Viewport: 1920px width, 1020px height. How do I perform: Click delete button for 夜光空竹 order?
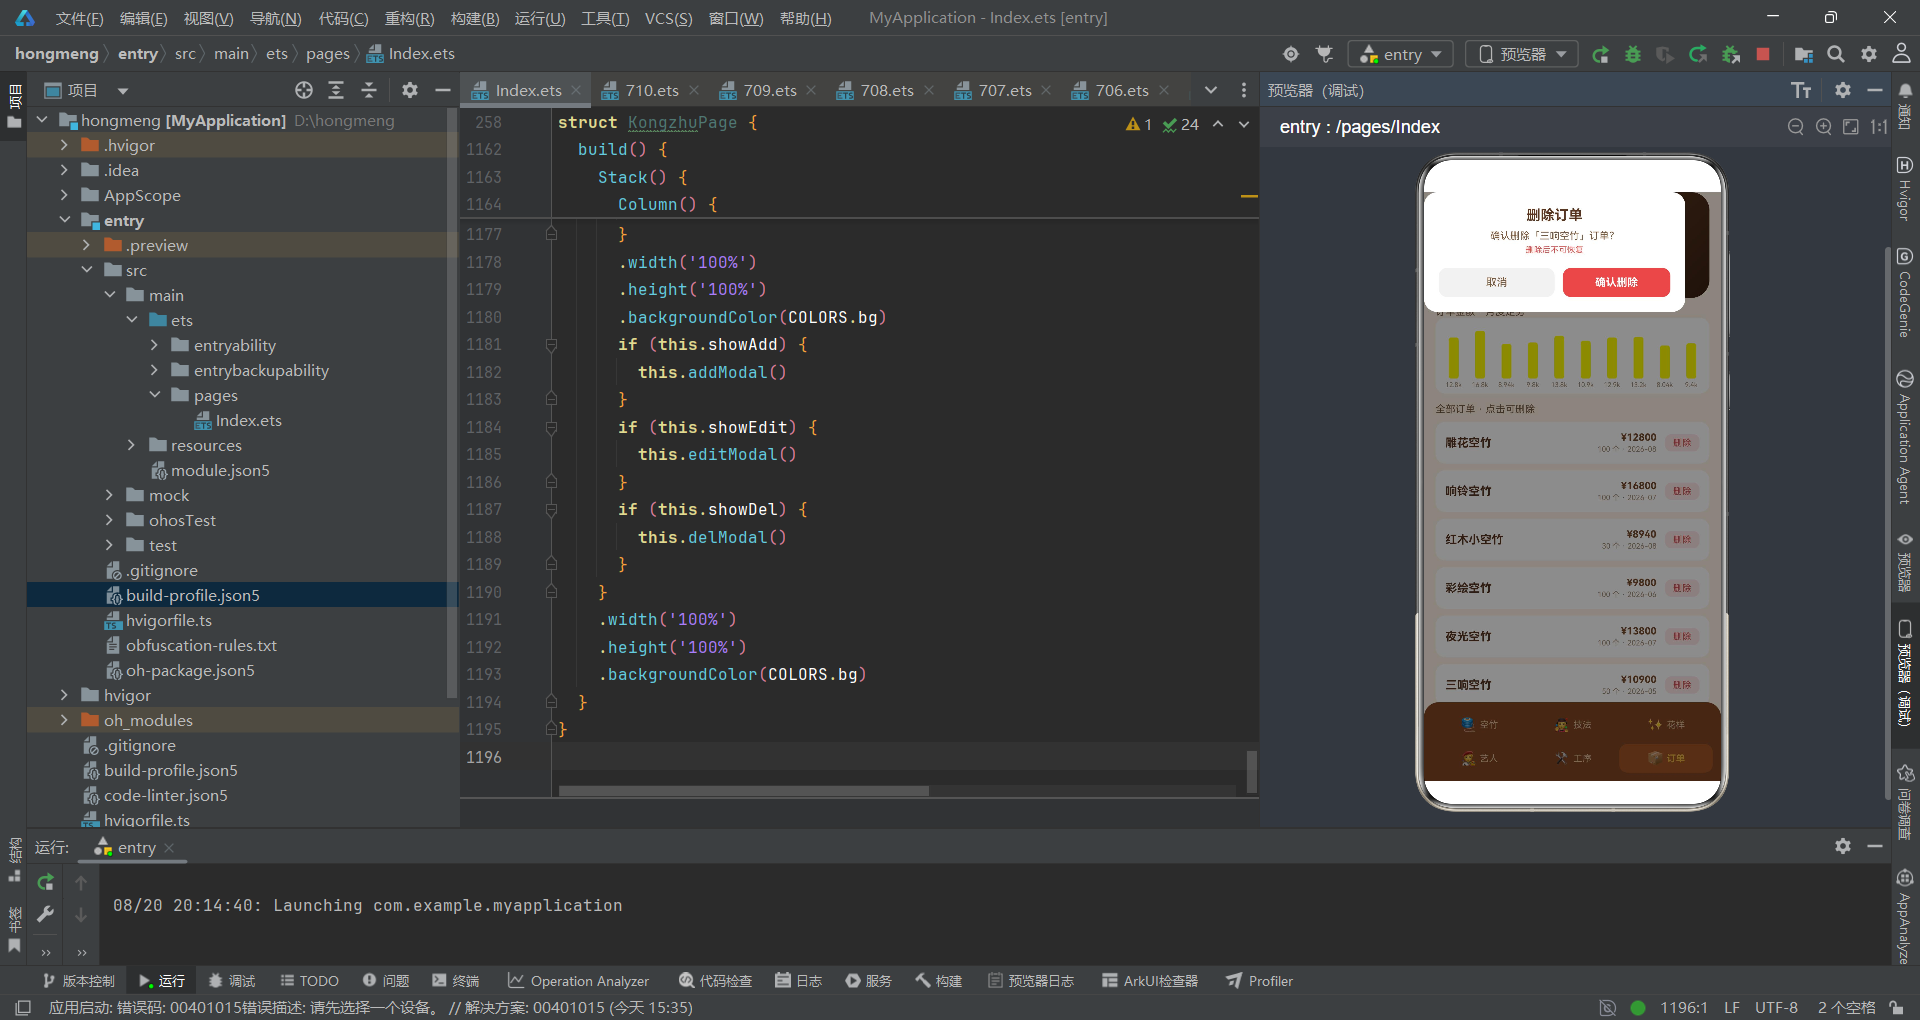pyautogui.click(x=1683, y=636)
